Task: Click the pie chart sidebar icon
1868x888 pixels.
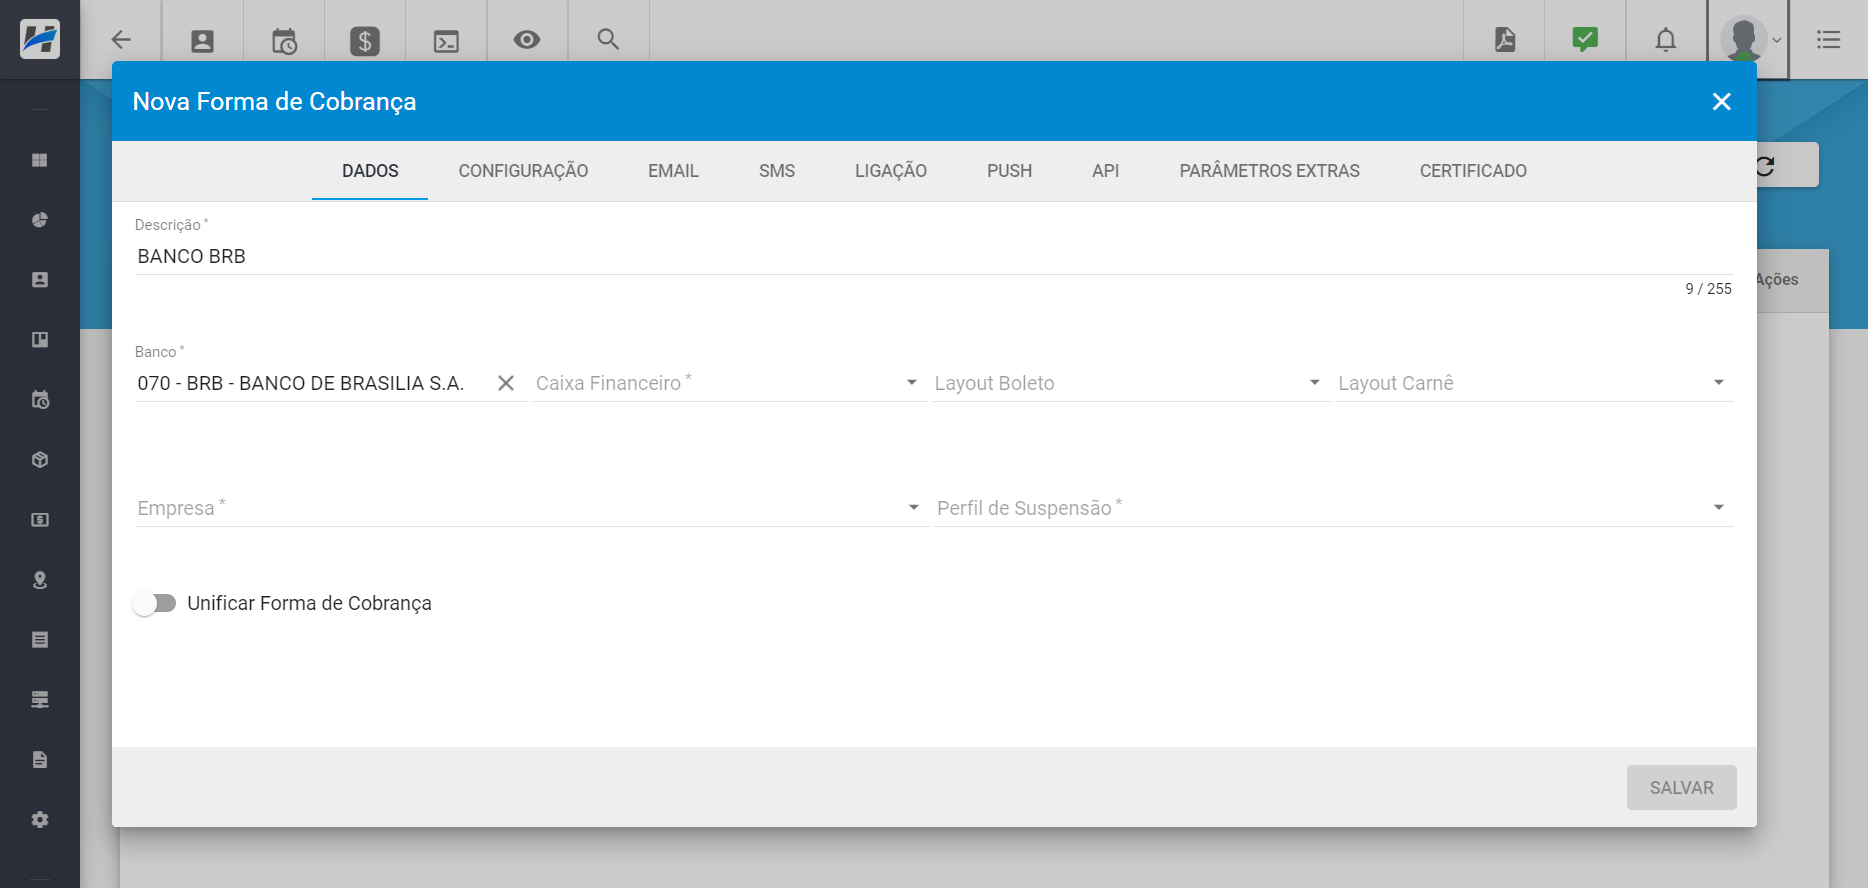Action: pyautogui.click(x=40, y=220)
